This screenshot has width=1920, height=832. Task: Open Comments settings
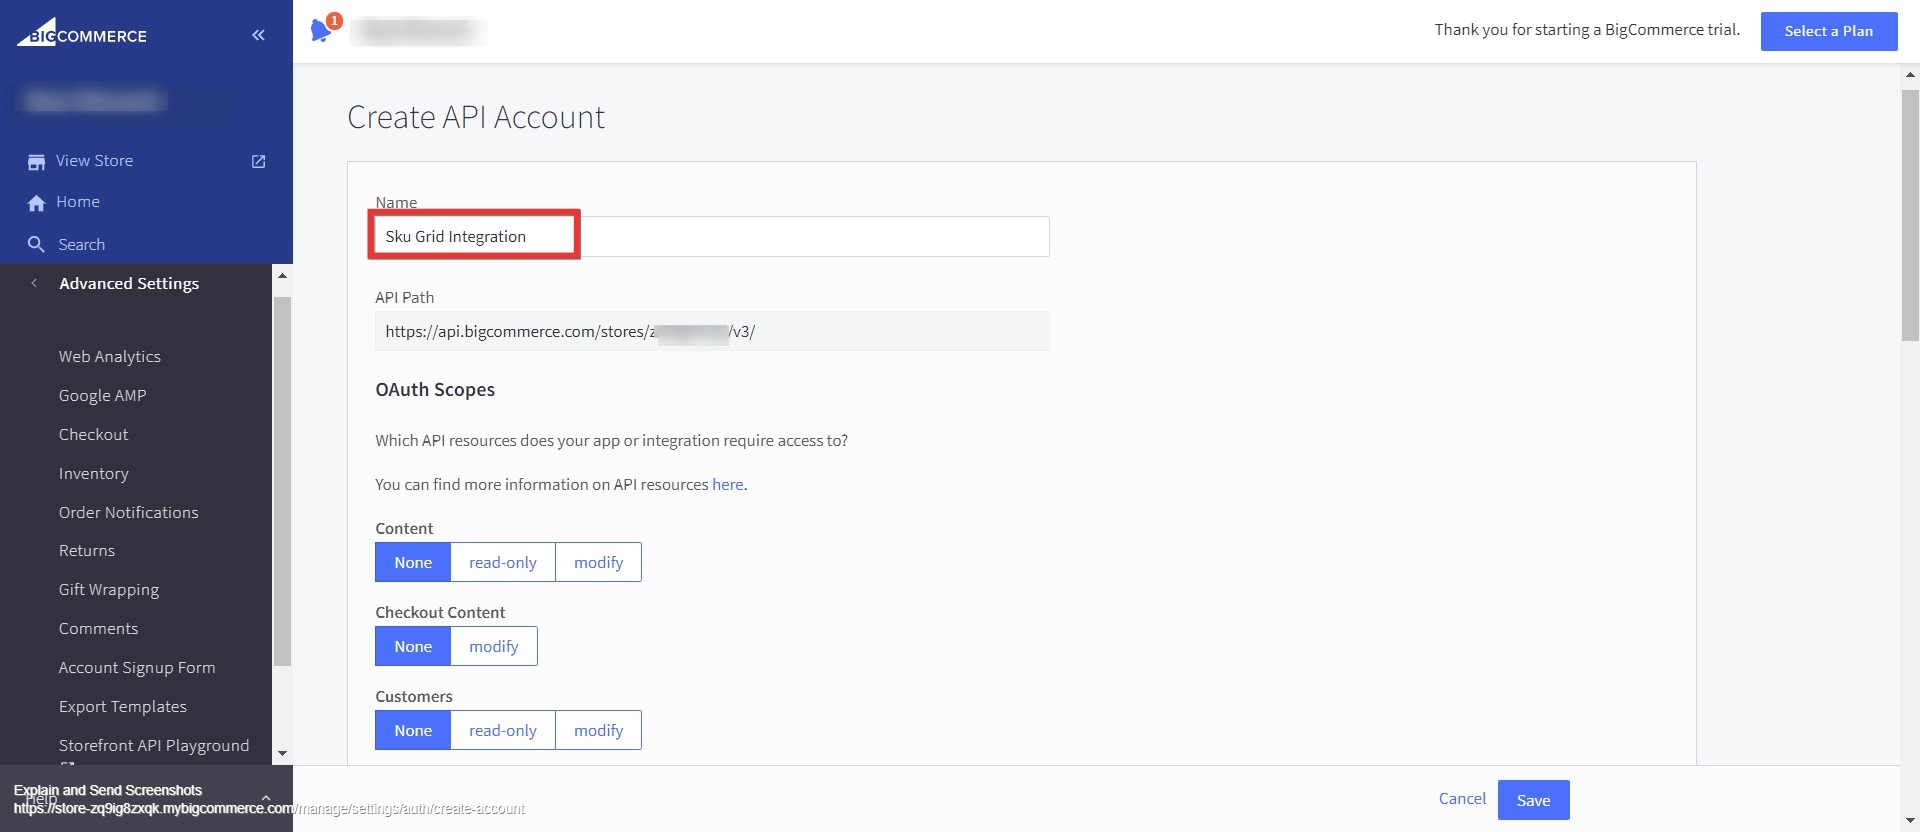[98, 628]
